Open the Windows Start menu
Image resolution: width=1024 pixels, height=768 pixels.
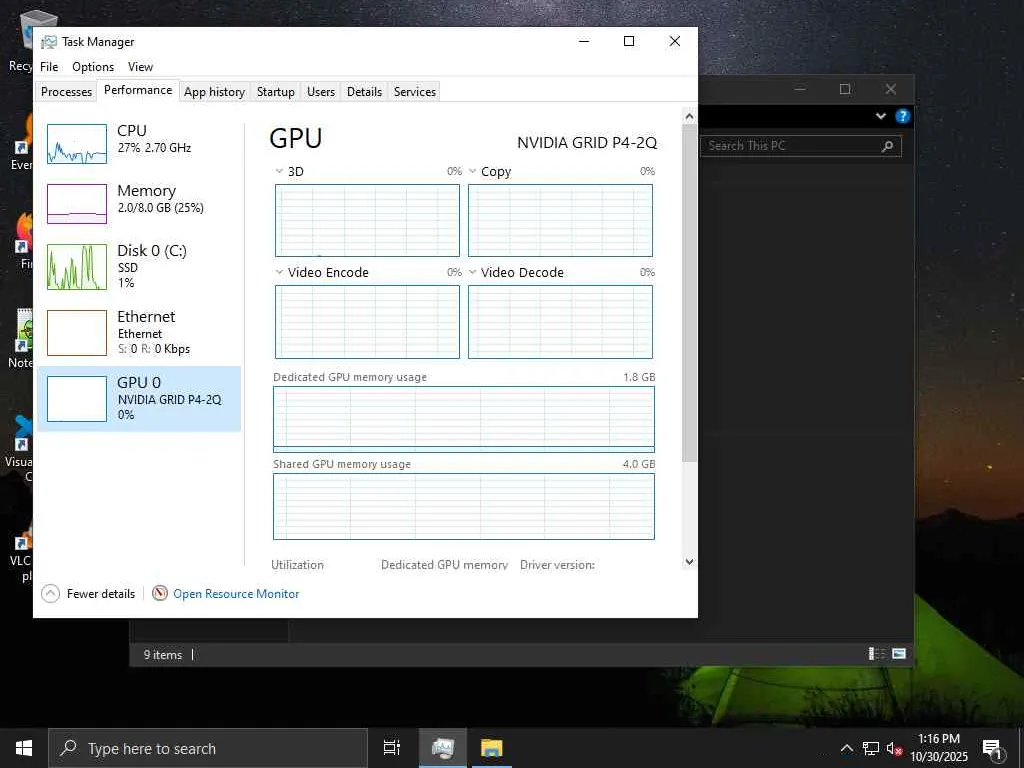(x=24, y=748)
